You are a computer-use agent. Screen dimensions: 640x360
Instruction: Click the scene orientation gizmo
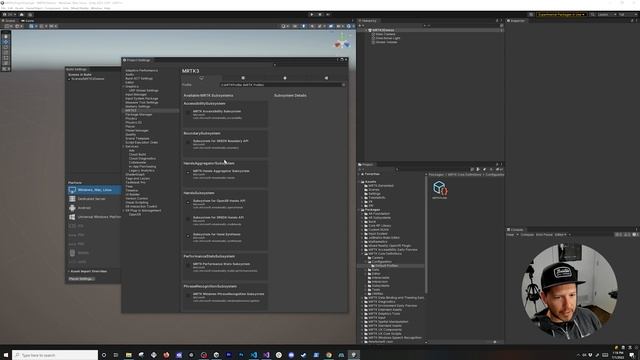[342, 42]
